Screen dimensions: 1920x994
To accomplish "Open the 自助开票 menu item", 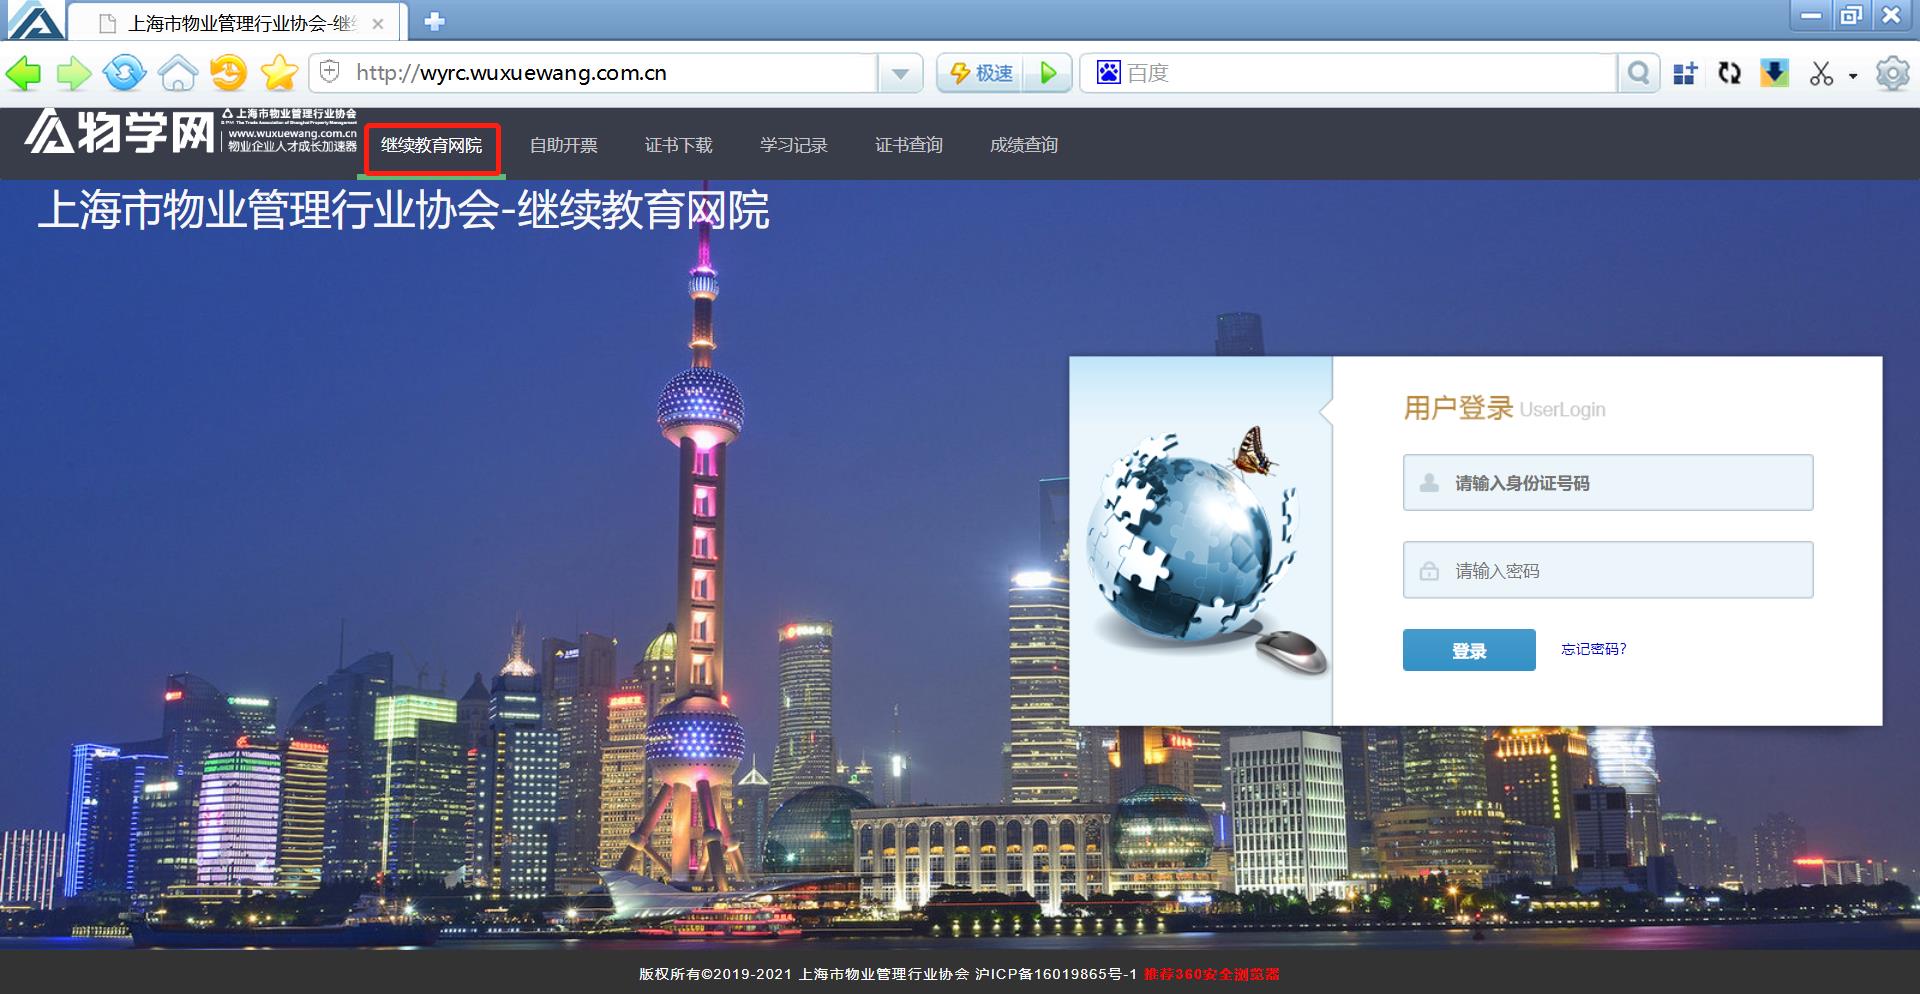I will 563,146.
